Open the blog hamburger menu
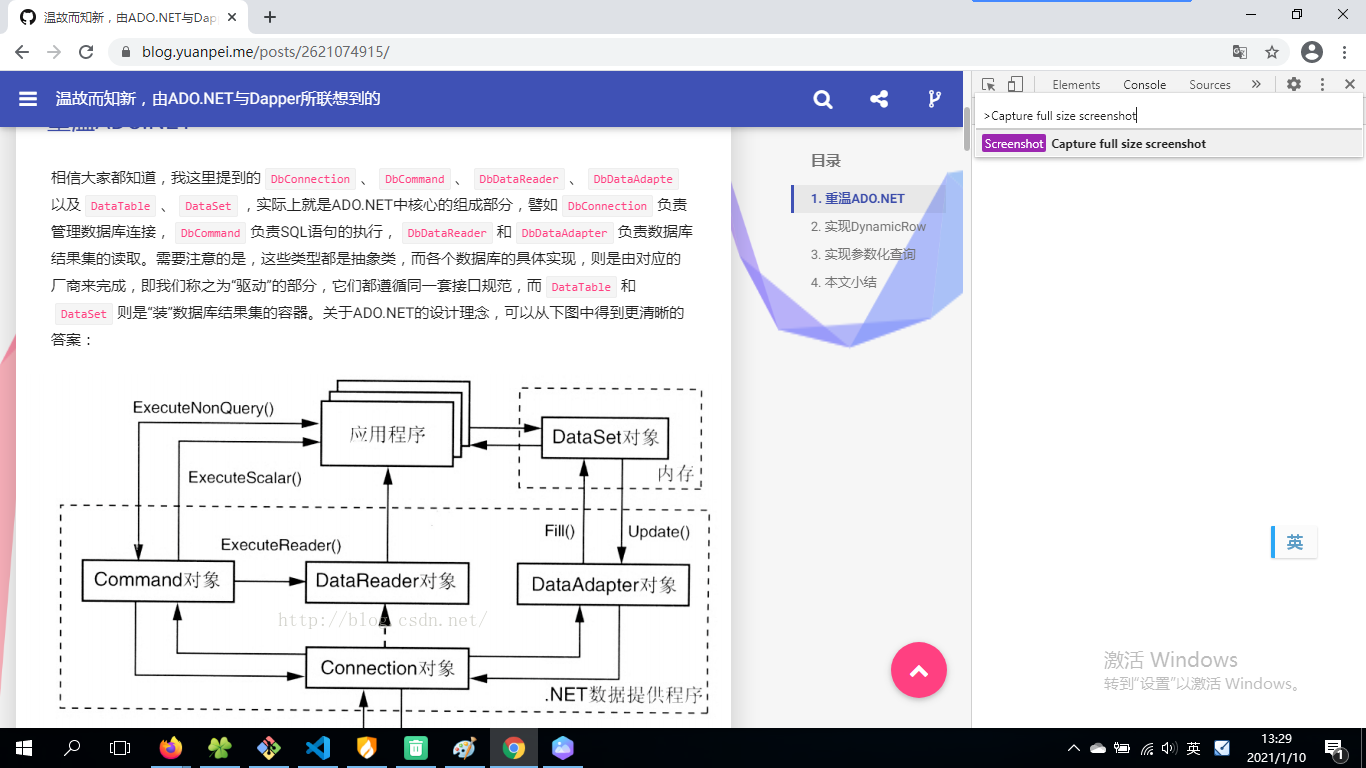Viewport: 1366px width, 768px height. pyautogui.click(x=28, y=99)
